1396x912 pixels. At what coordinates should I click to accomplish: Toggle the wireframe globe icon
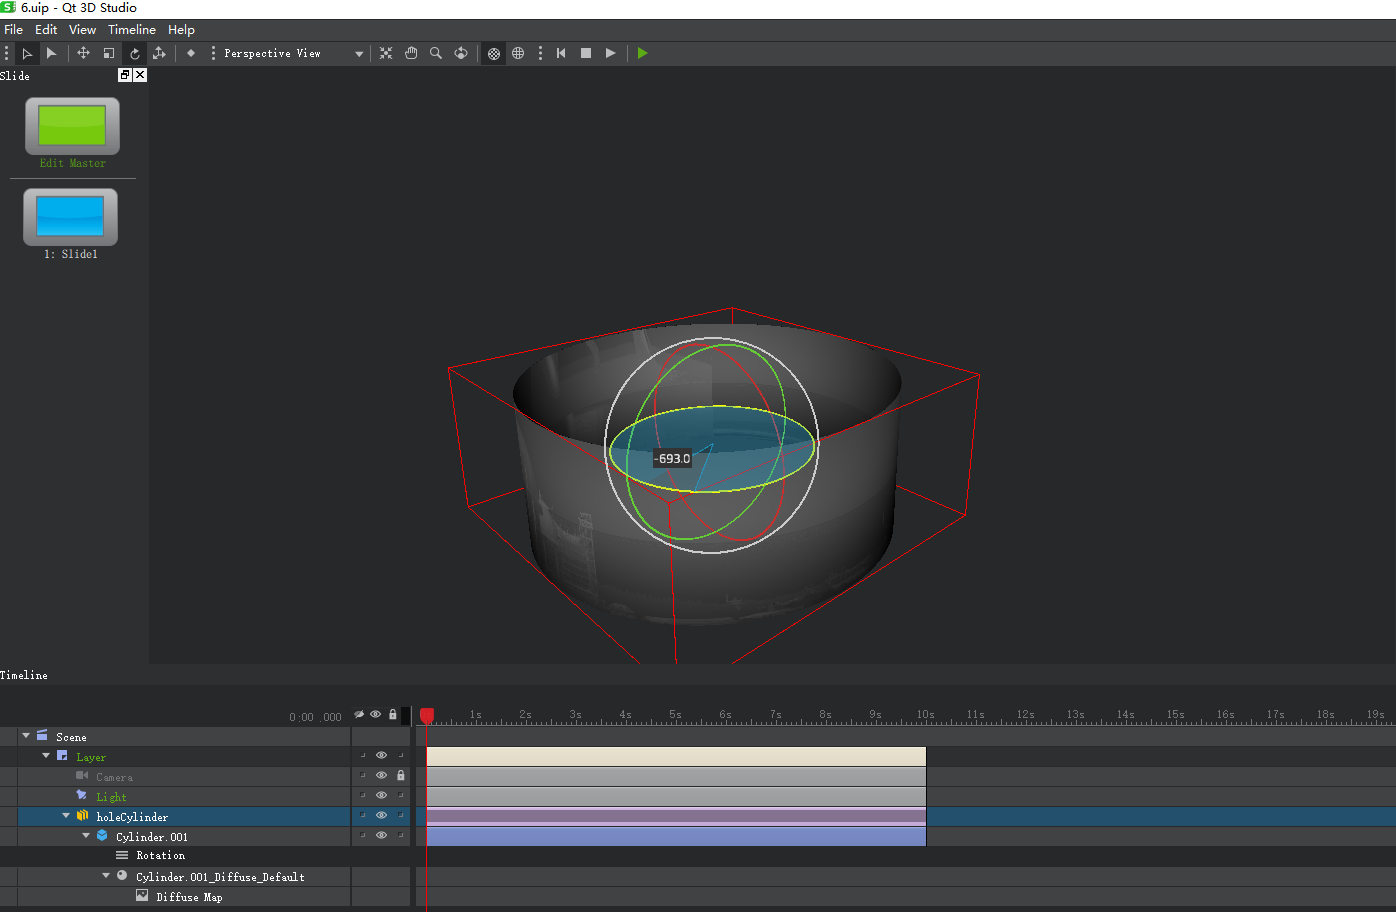[518, 53]
